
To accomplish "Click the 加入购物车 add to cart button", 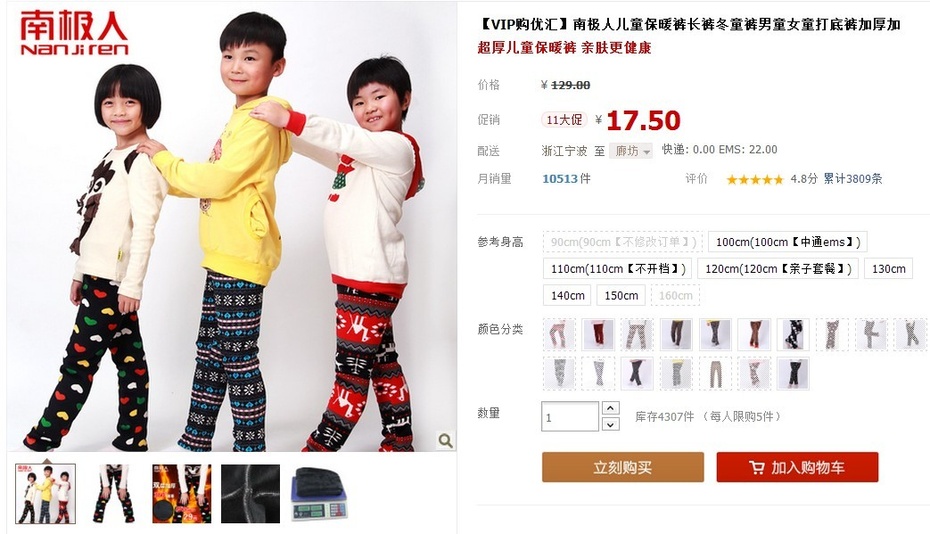I will pos(797,467).
